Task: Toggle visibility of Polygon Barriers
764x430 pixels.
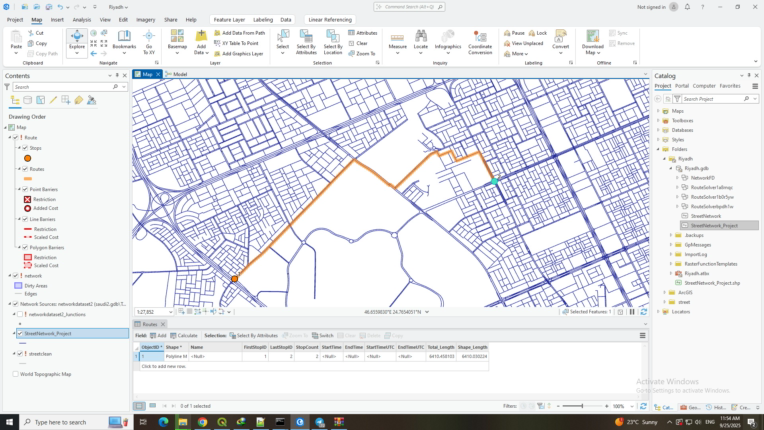Action: pos(25,247)
